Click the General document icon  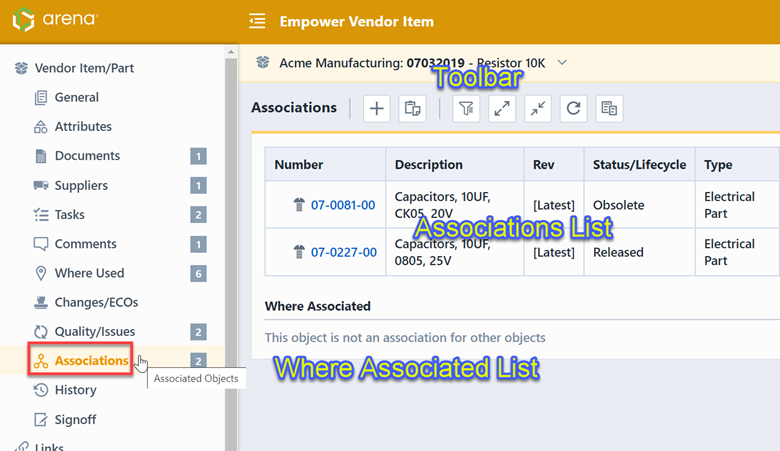pos(41,97)
